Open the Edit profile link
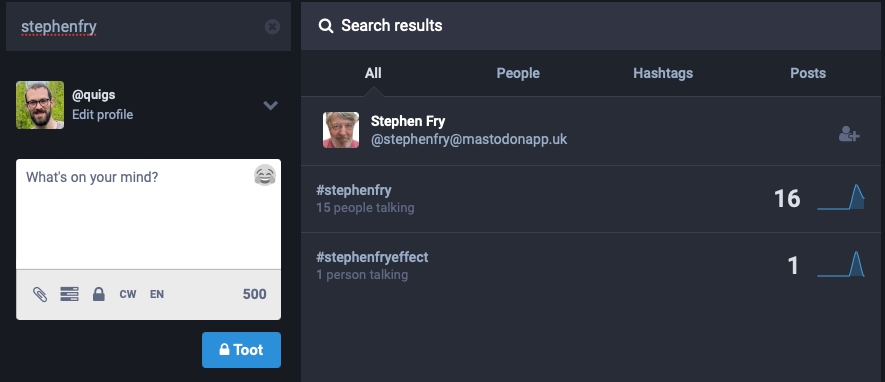Screen dimensions: 885x382 (x=103, y=115)
